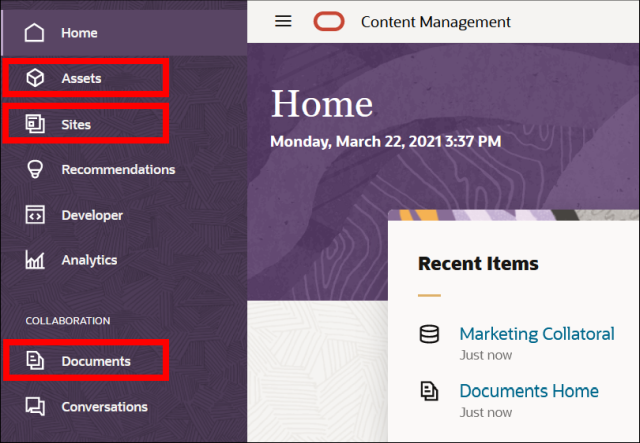Click the COLLABORATION section label
Screen dimensions: 640x443
pos(68,321)
